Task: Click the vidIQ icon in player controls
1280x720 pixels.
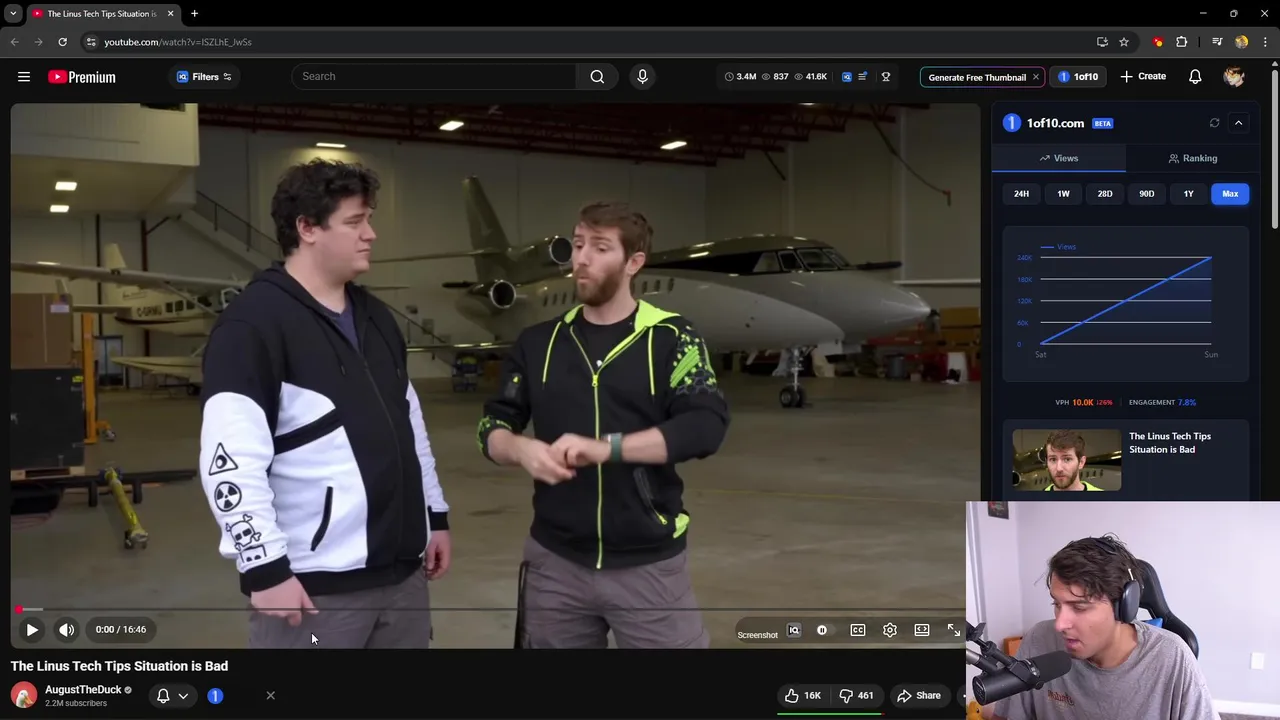Action: 793,630
